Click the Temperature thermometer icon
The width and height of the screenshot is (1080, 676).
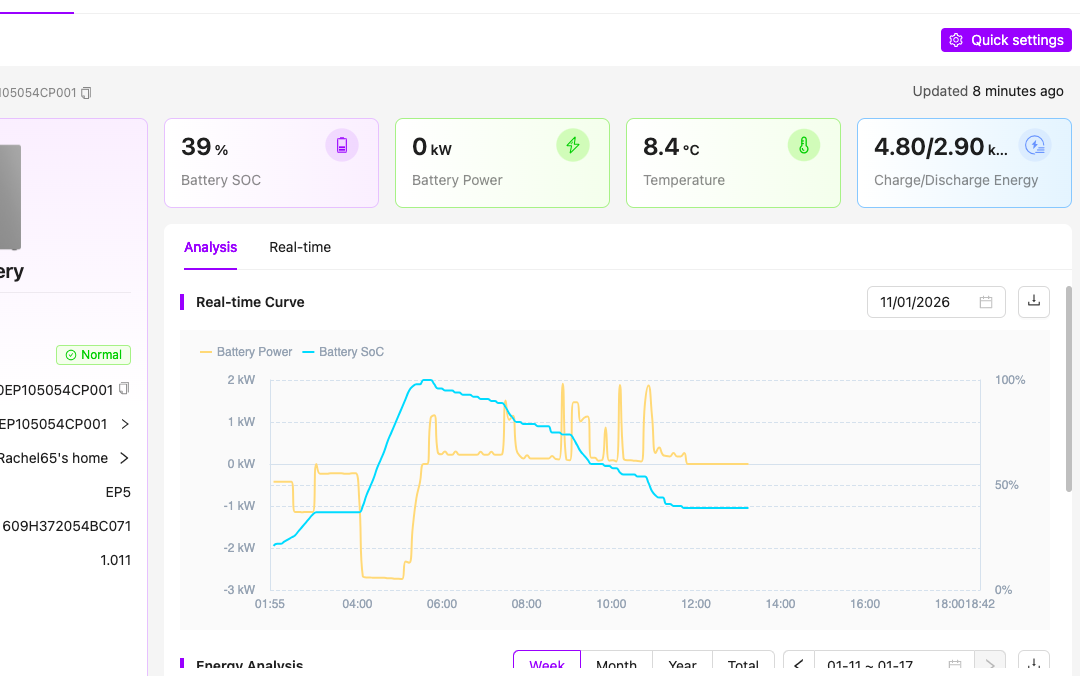[804, 146]
